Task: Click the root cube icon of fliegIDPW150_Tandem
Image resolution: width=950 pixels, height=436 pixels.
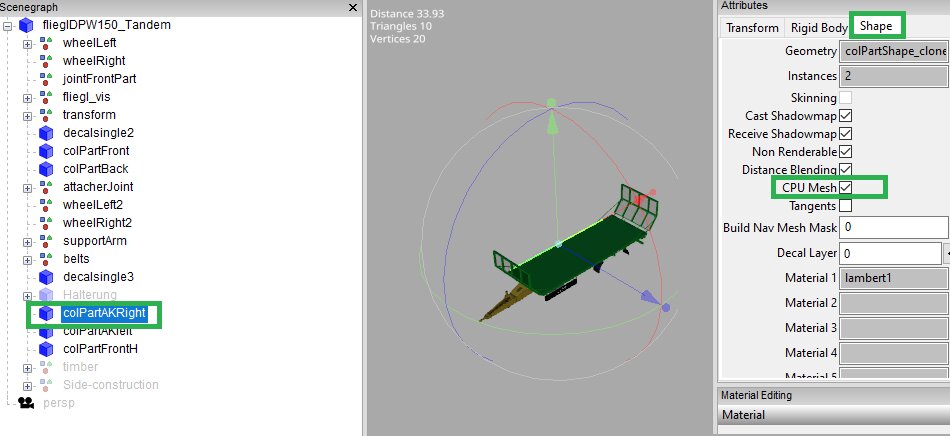Action: pyautogui.click(x=26, y=25)
